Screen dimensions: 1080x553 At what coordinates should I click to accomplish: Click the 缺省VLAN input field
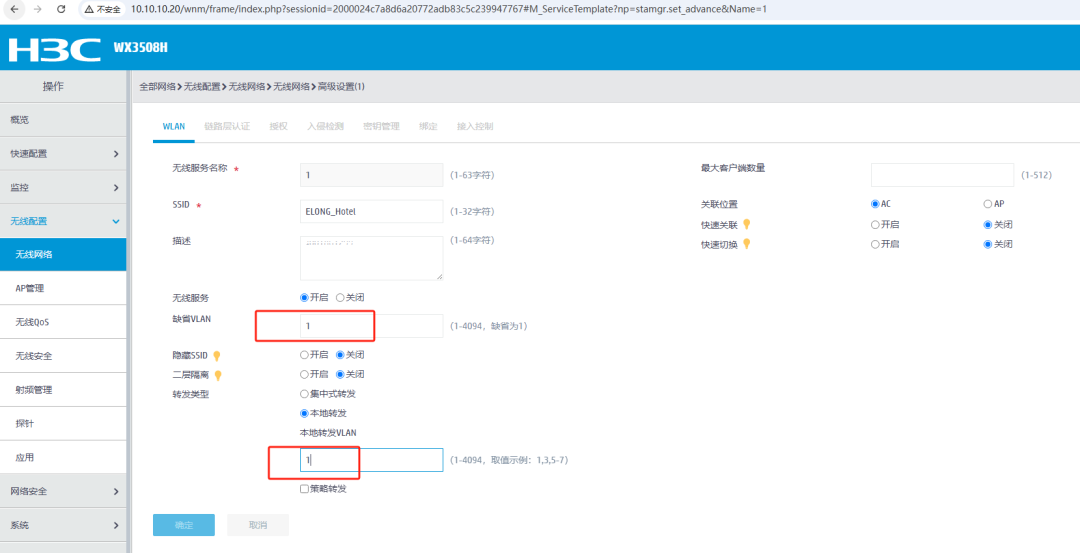click(371, 326)
